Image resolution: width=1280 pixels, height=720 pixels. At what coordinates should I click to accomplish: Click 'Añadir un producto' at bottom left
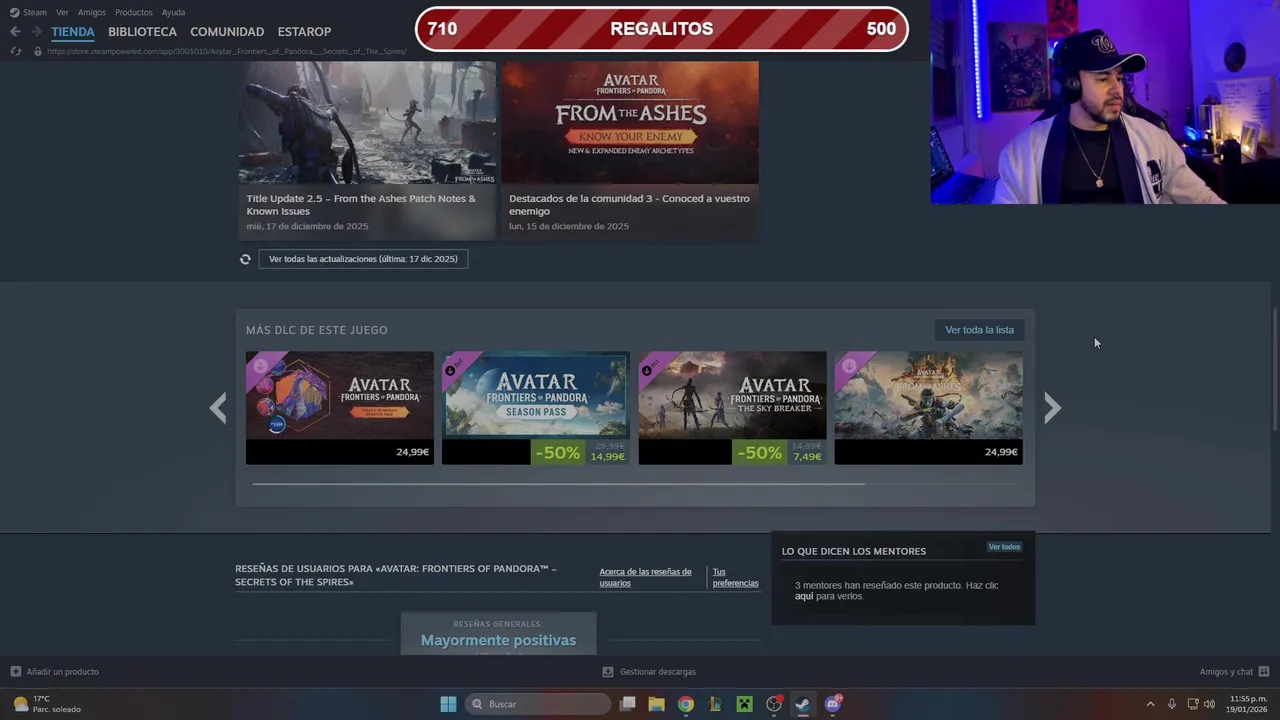click(x=63, y=672)
